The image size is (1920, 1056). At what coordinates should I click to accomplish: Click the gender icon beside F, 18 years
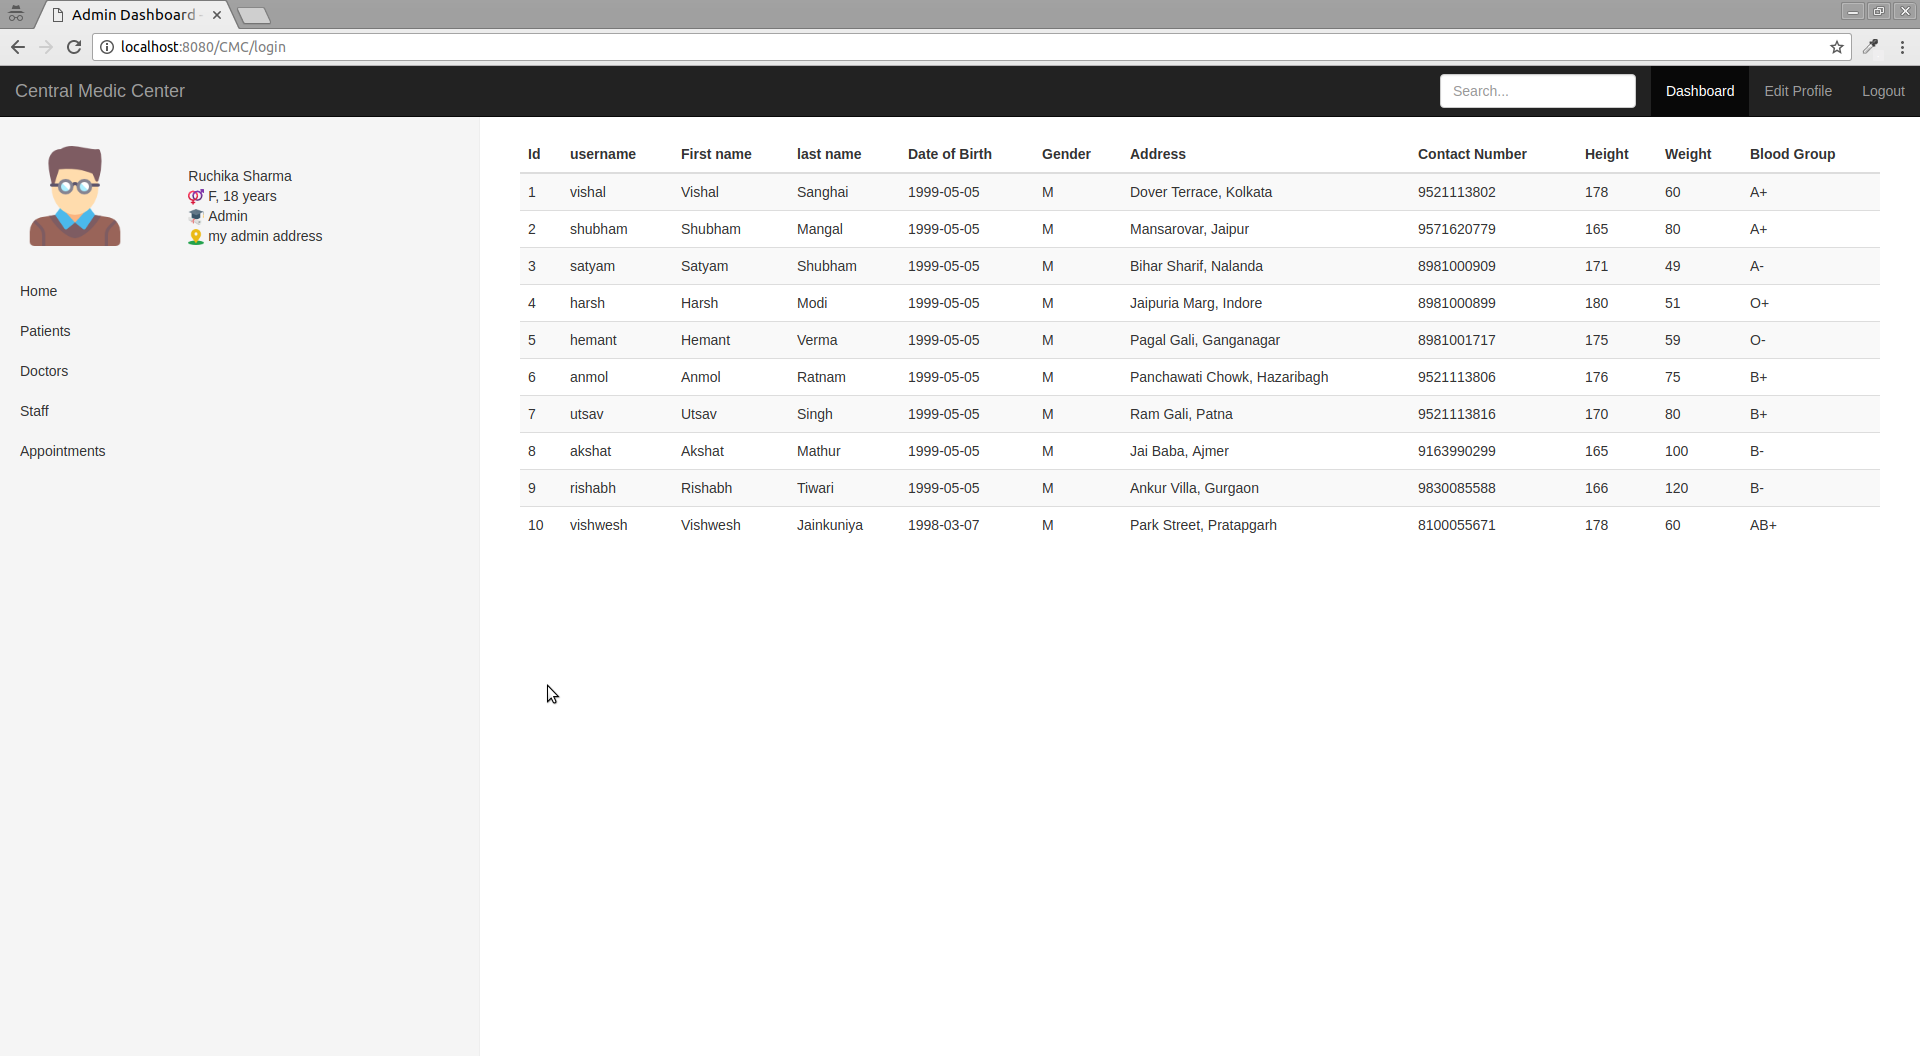tap(196, 197)
